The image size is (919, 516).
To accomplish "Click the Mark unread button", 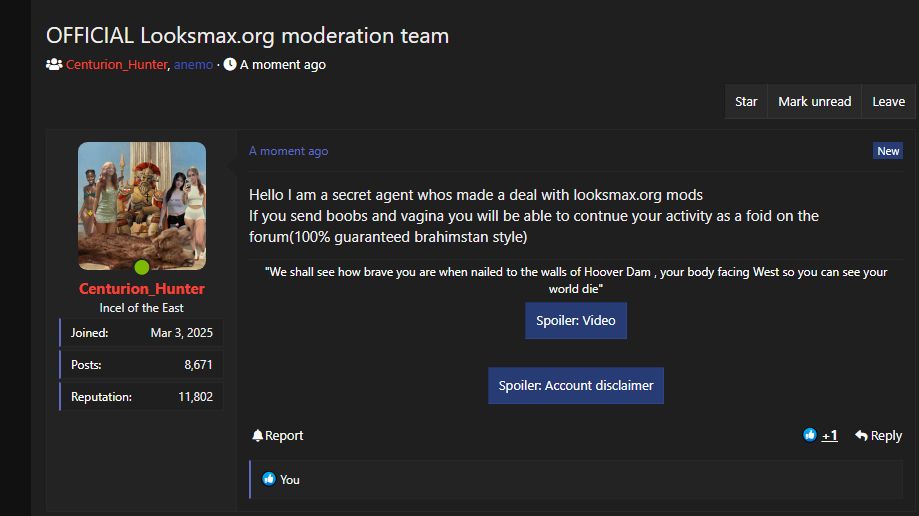I will [814, 101].
